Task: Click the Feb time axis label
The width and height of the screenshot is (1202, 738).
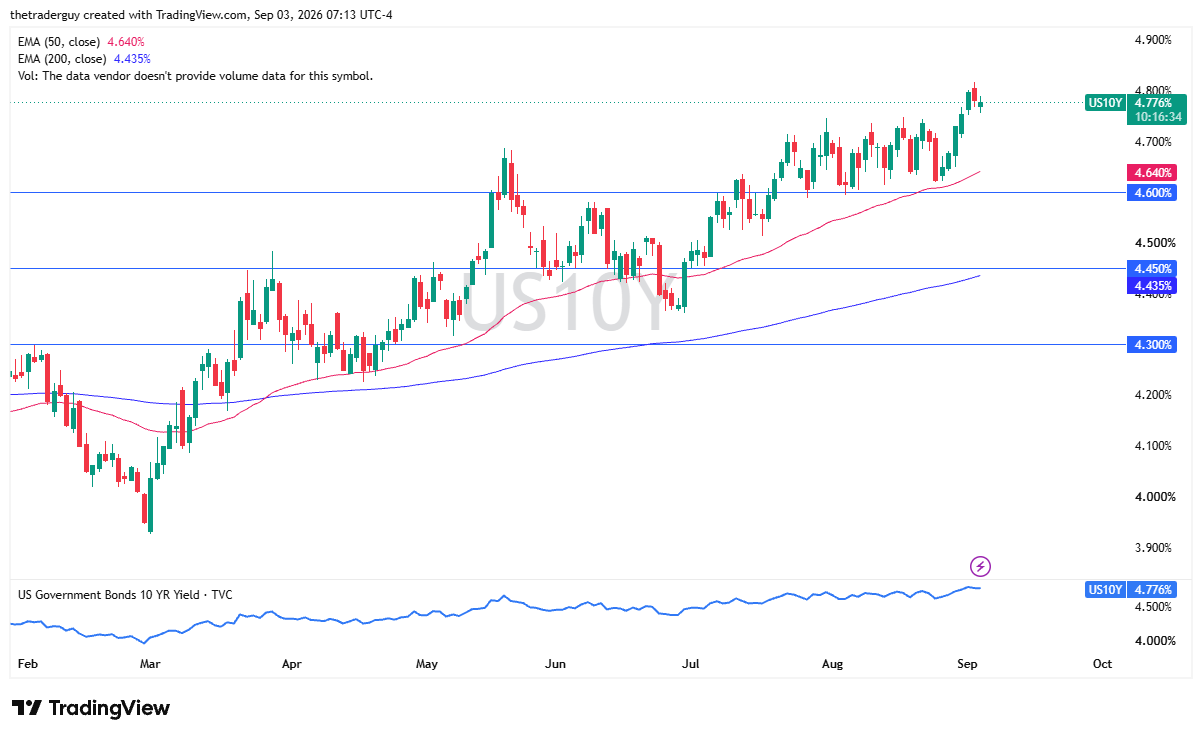Action: click(28, 664)
